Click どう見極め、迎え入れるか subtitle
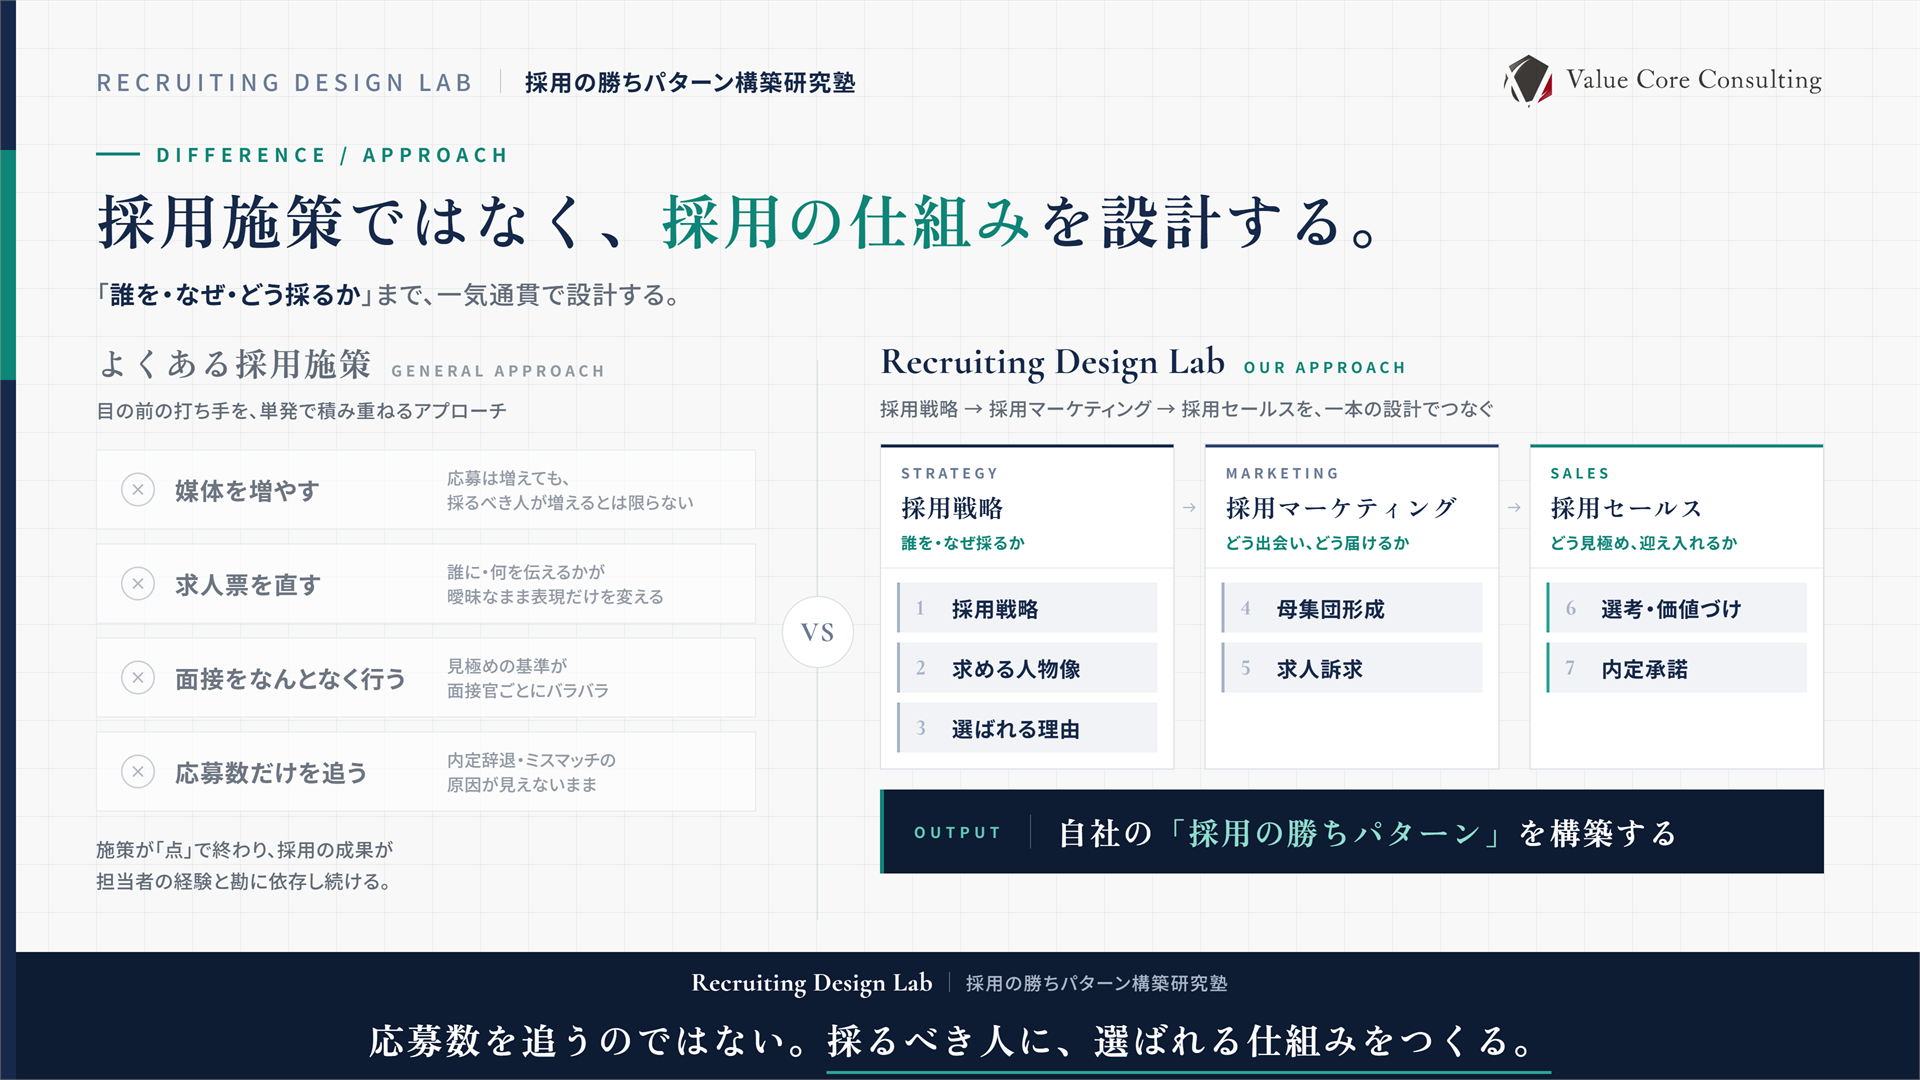This screenshot has height=1080, width=1920. 1643,543
